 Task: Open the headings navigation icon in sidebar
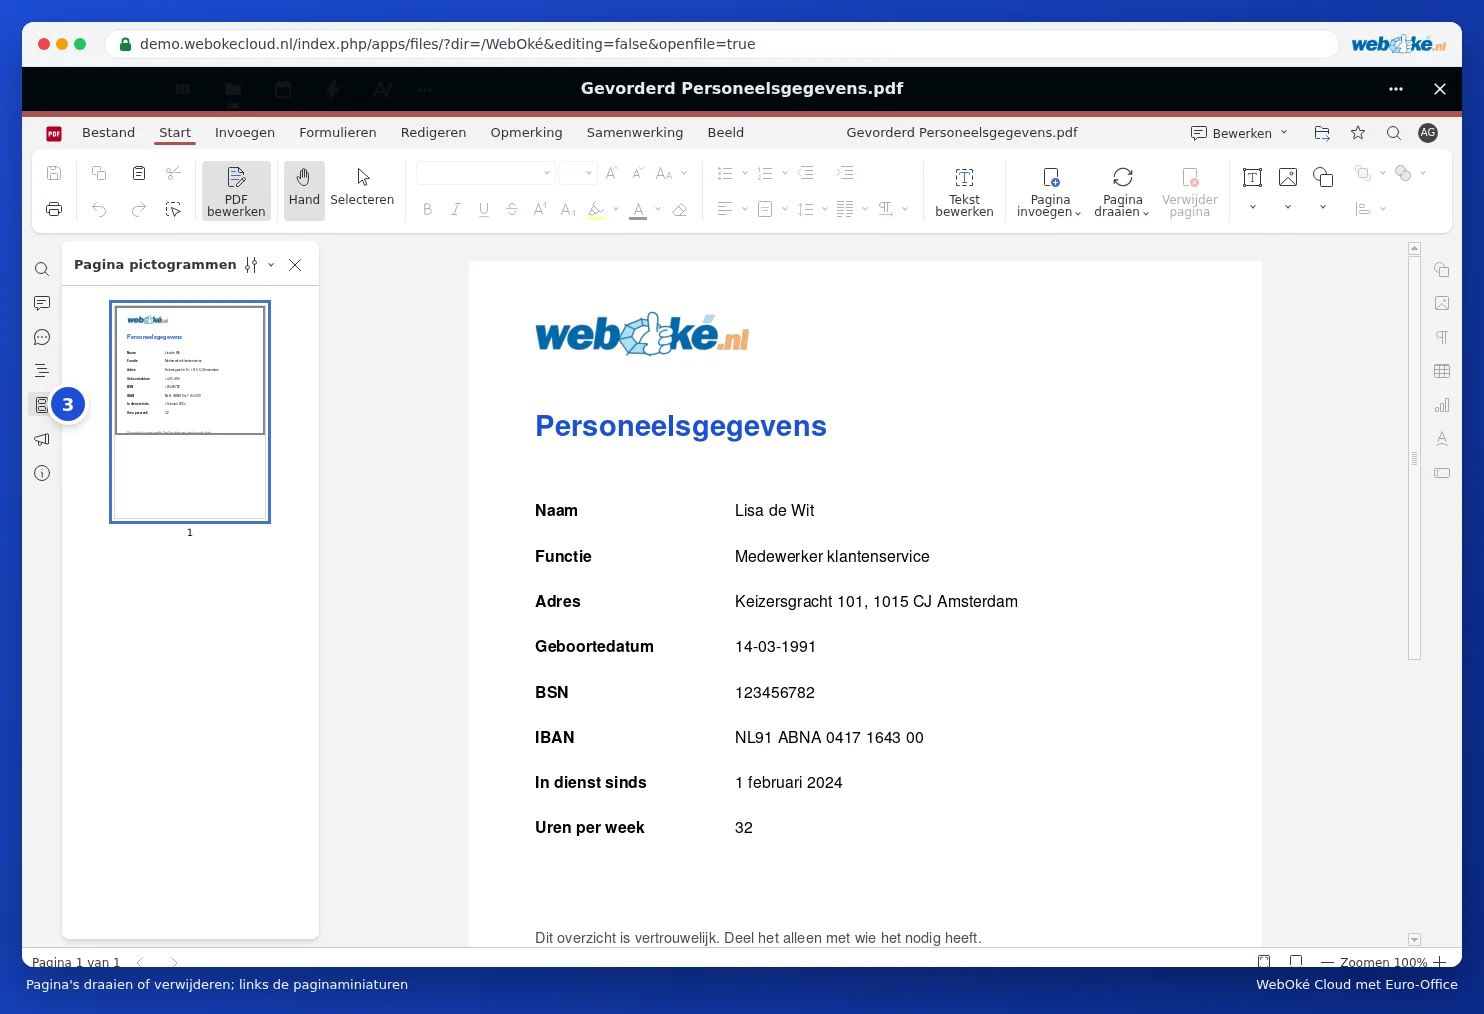point(42,371)
